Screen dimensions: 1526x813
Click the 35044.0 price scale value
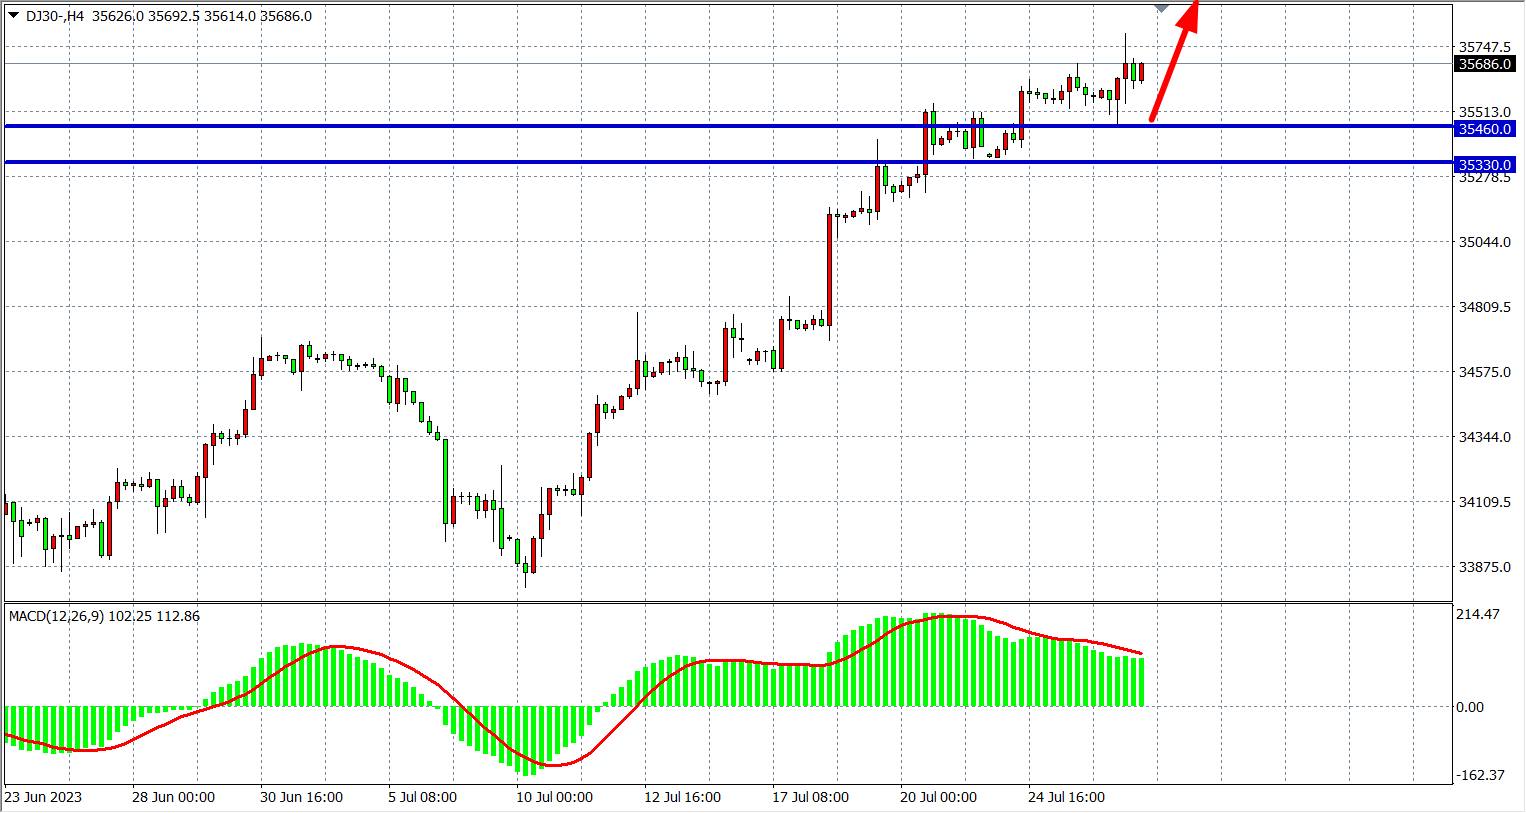click(1484, 242)
